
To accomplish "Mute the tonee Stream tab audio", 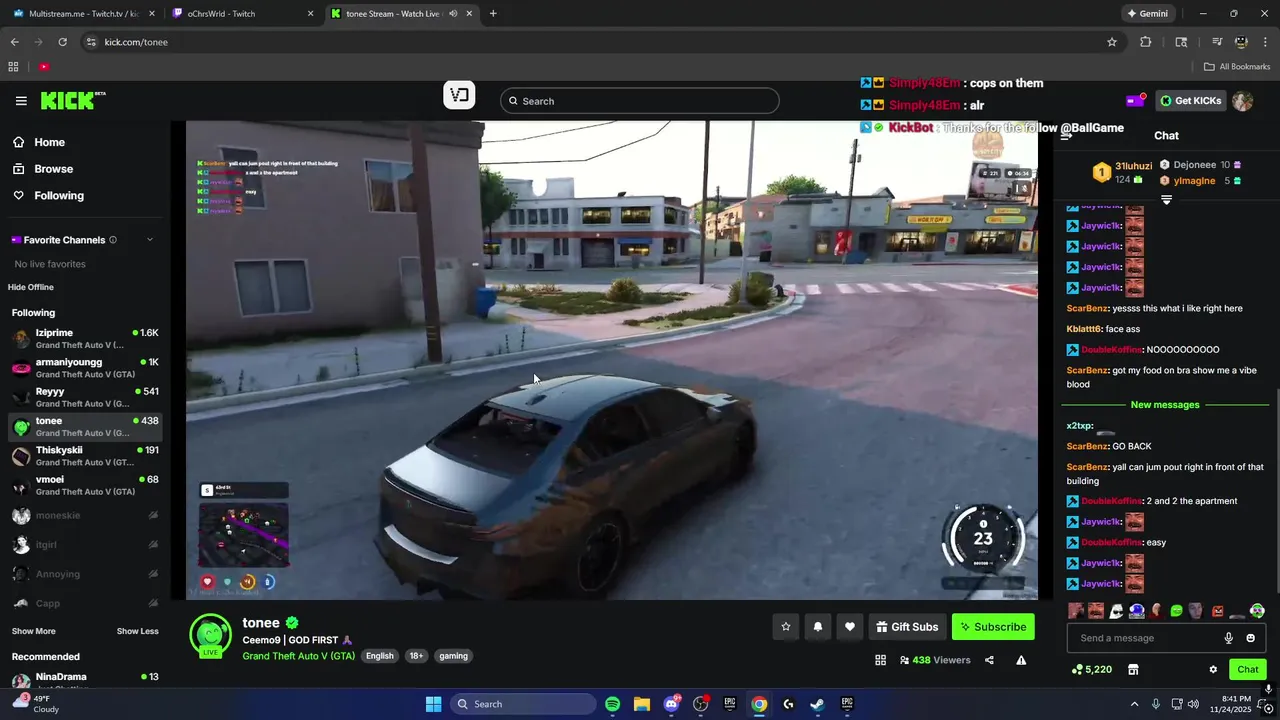I will (x=453, y=14).
